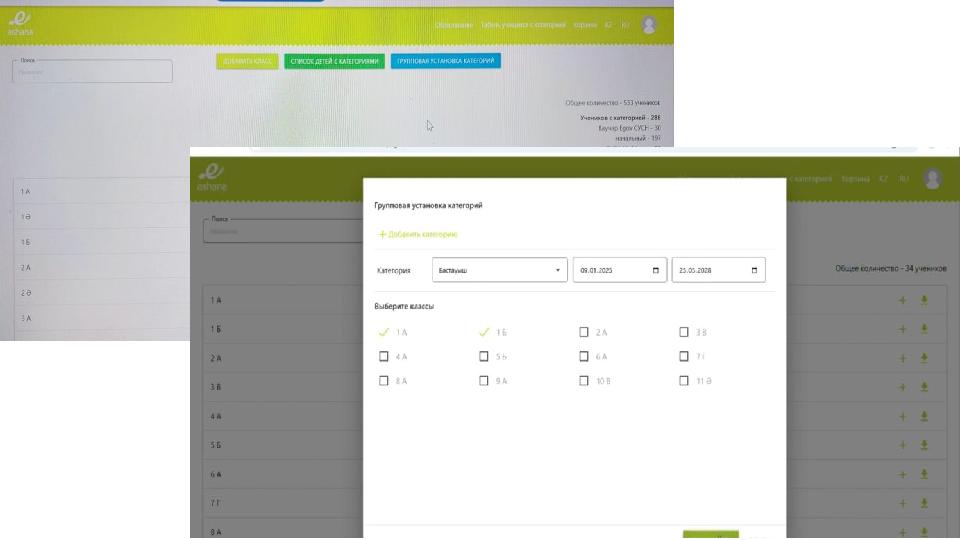Click the ashana logo in back window

tap(20, 23)
